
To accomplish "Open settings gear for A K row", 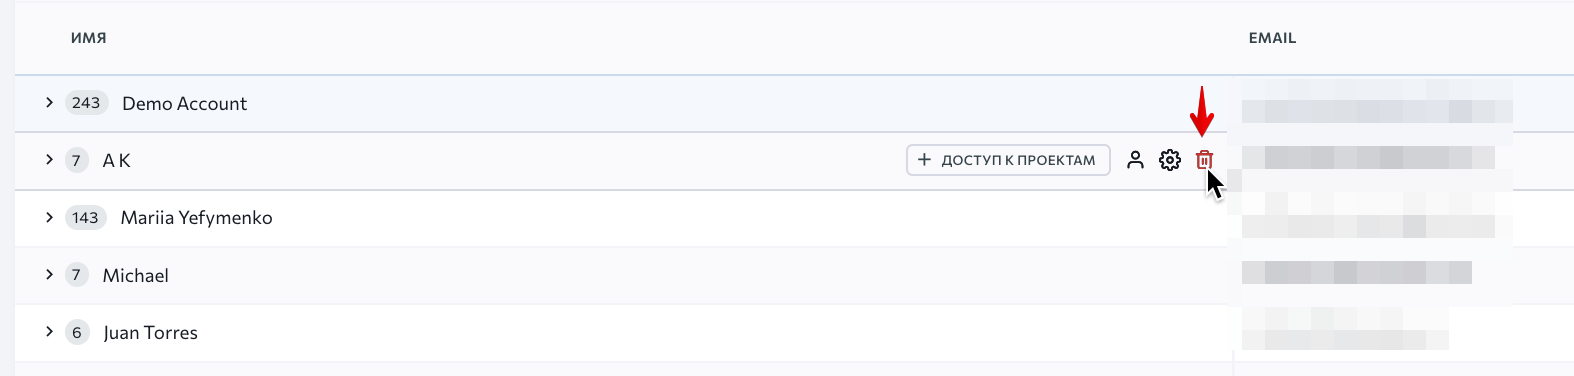I will pyautogui.click(x=1170, y=160).
